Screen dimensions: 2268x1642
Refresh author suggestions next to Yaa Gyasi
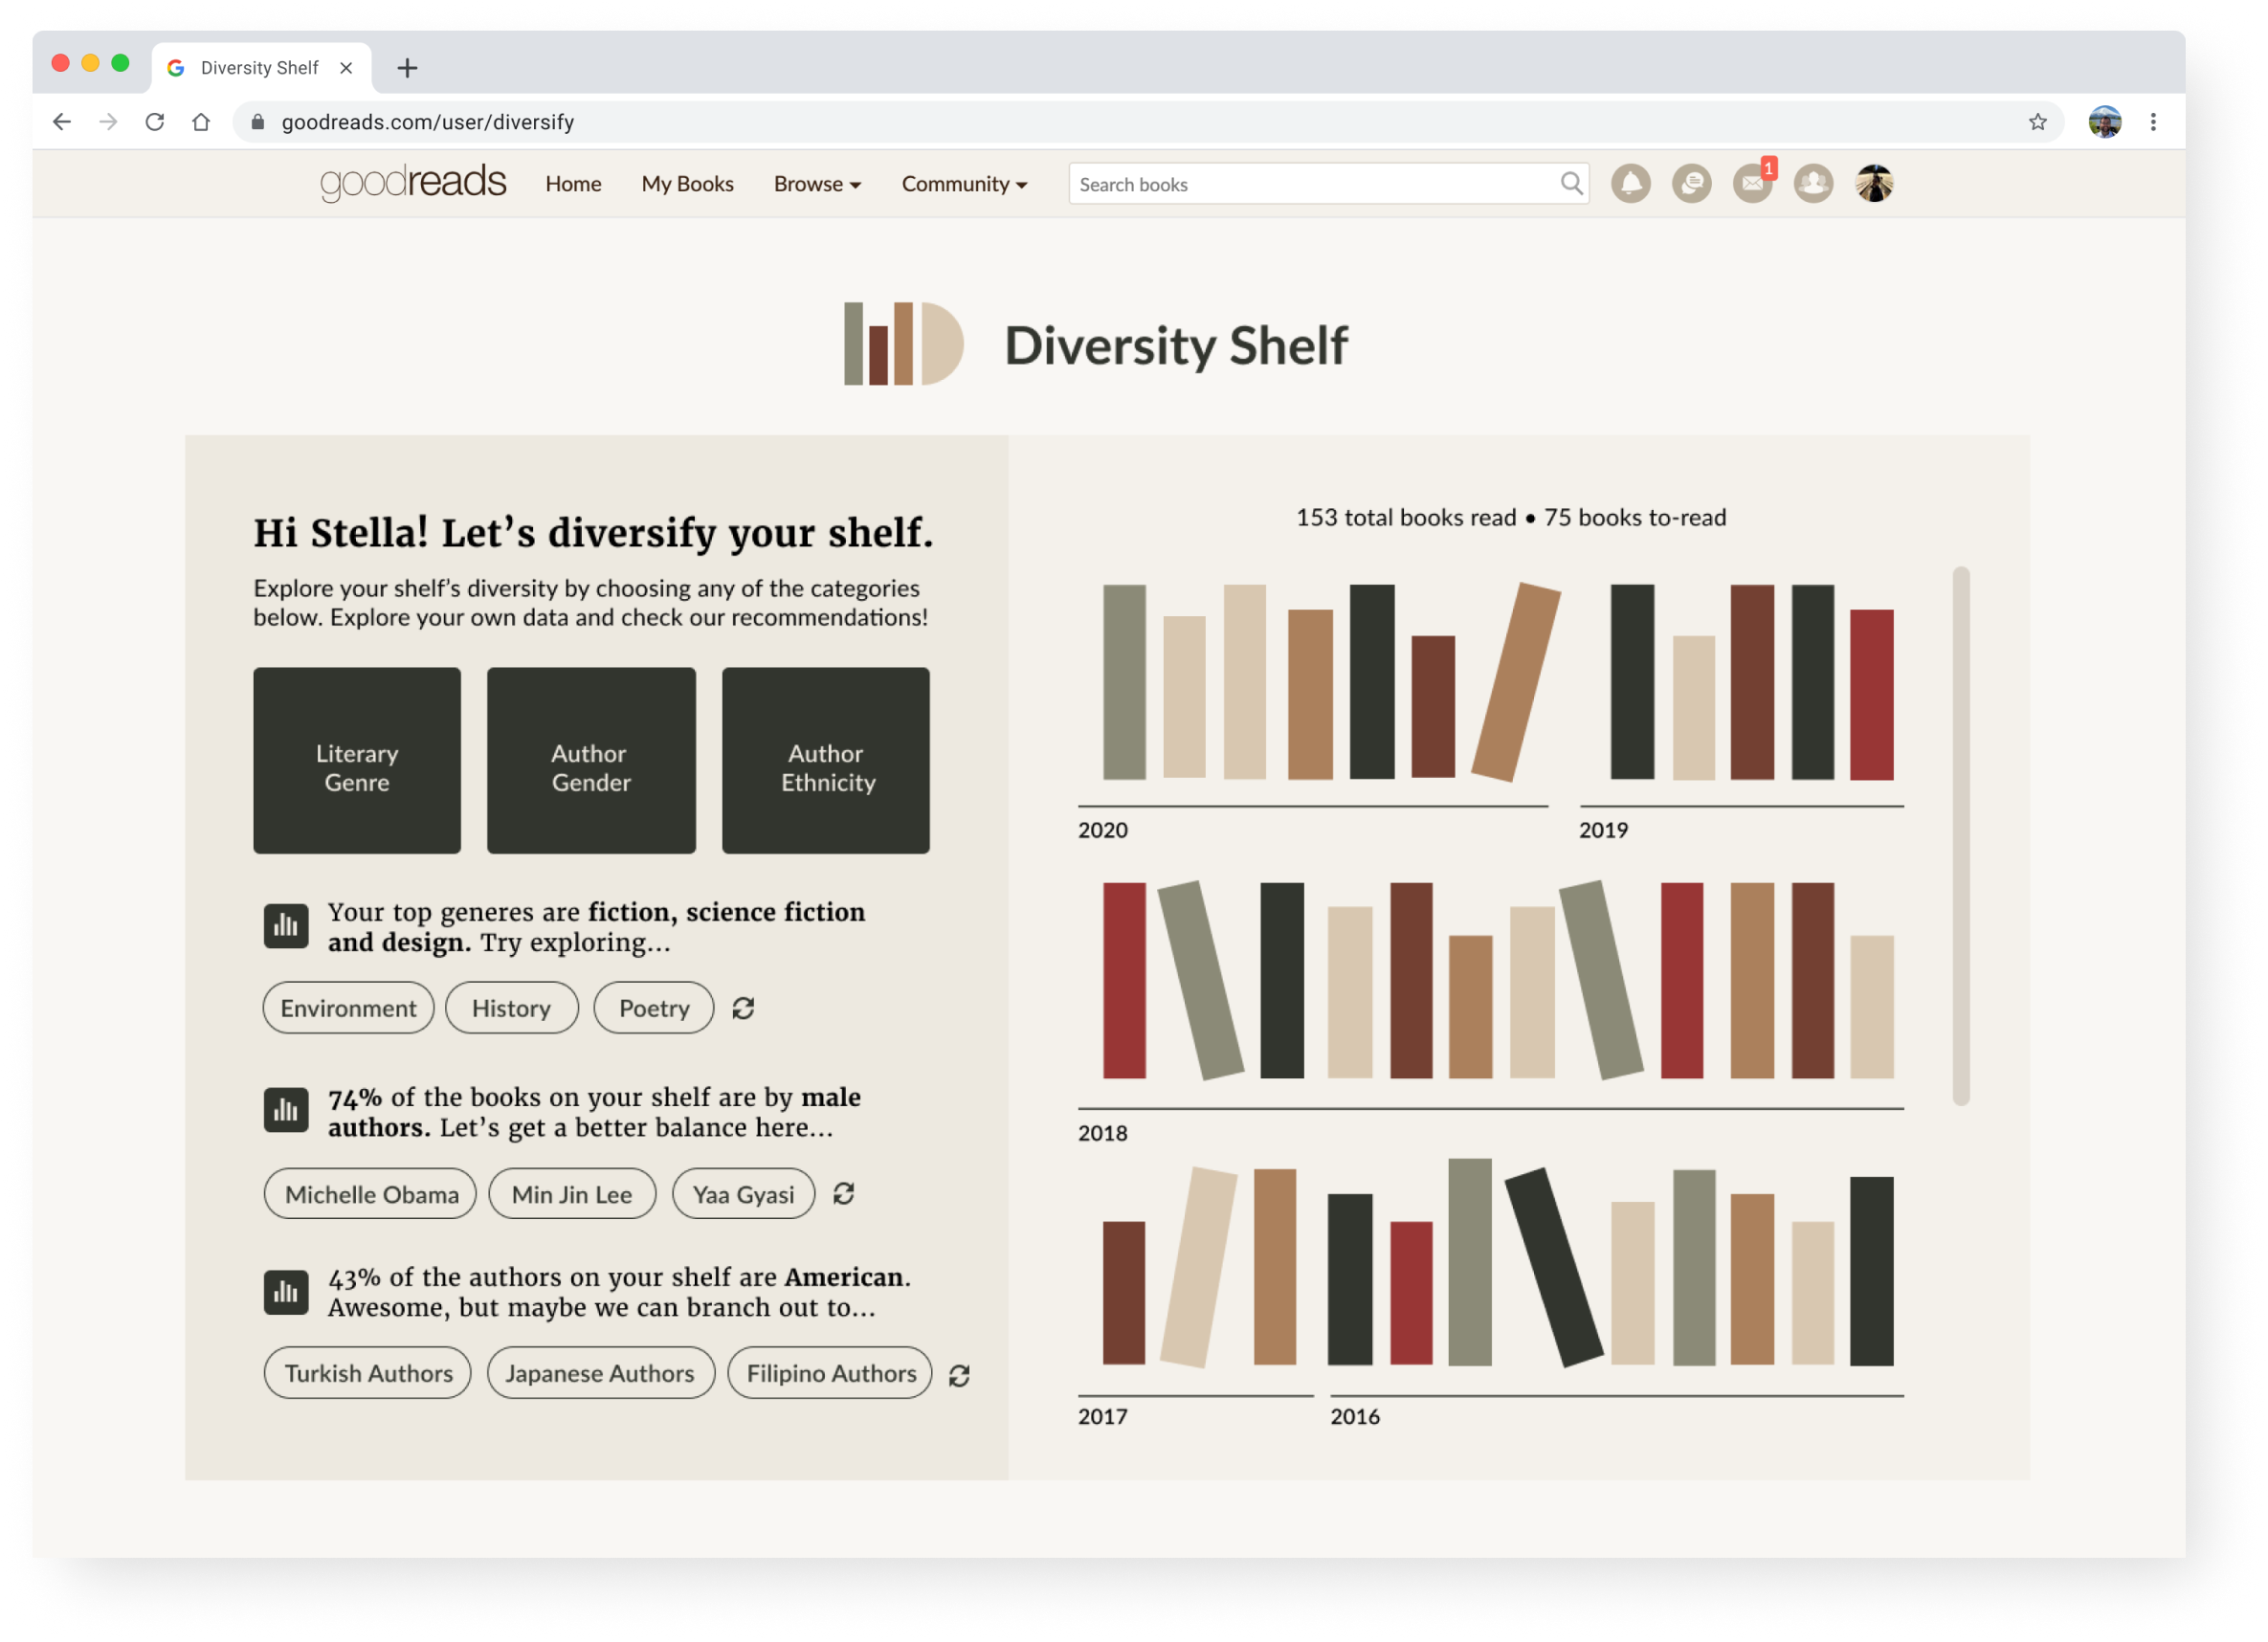[x=844, y=1194]
